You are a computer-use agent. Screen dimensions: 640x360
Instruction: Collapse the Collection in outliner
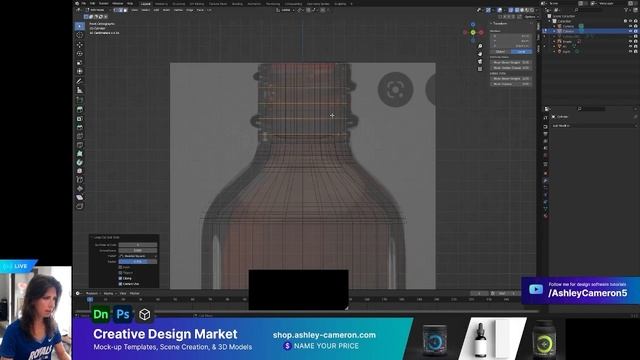click(x=550, y=21)
